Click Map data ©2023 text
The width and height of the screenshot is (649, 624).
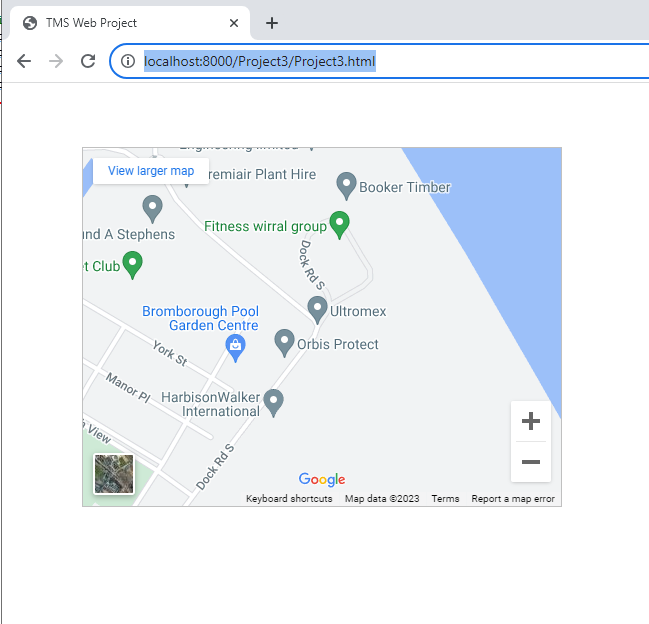point(382,499)
